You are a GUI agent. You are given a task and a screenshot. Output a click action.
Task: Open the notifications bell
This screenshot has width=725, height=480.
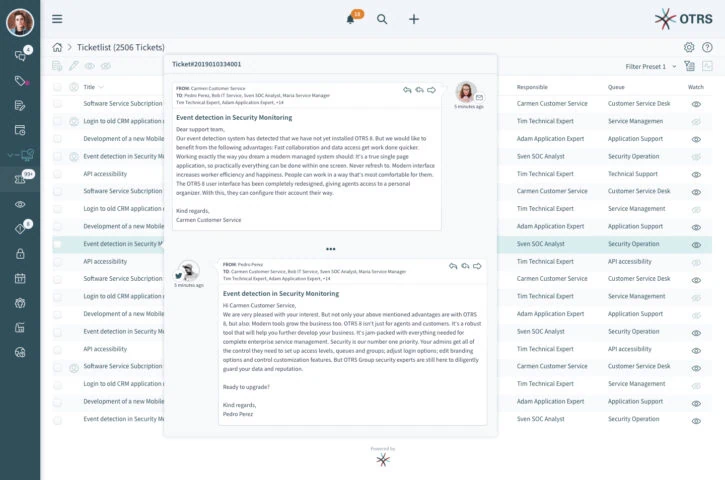pyautogui.click(x=350, y=19)
